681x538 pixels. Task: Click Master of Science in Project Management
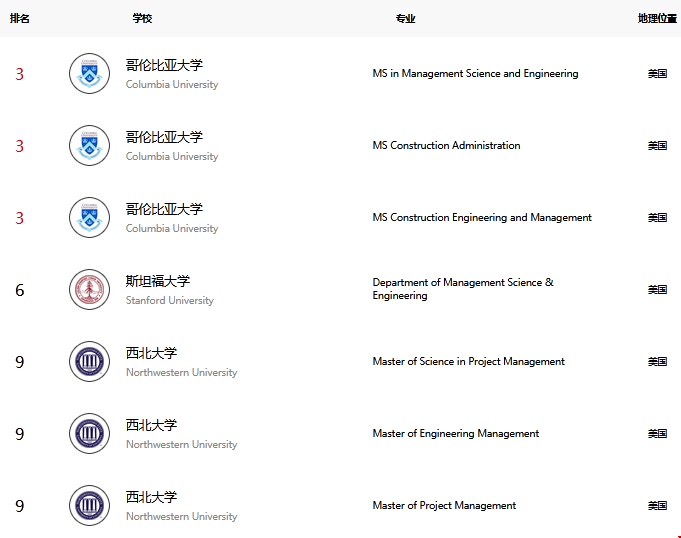(x=468, y=361)
